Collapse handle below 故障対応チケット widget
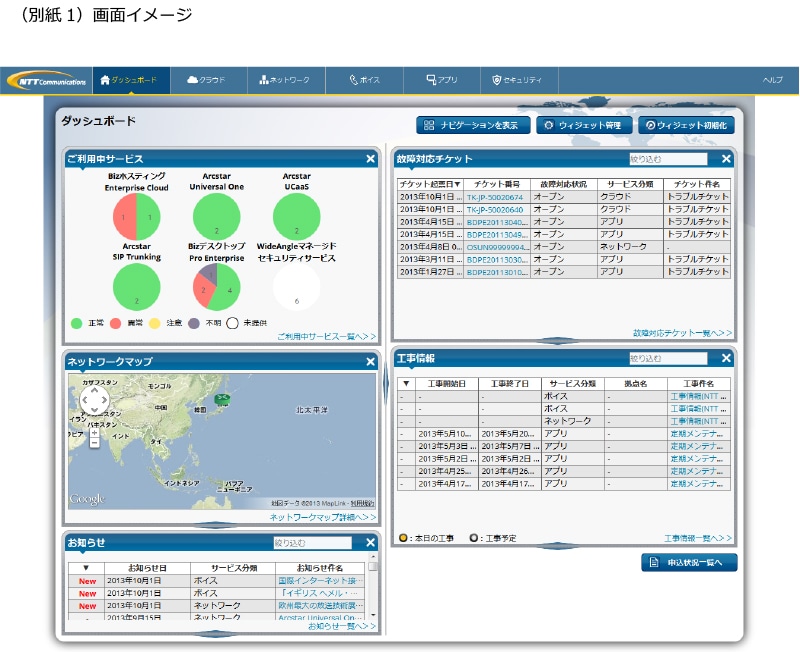 558,341
